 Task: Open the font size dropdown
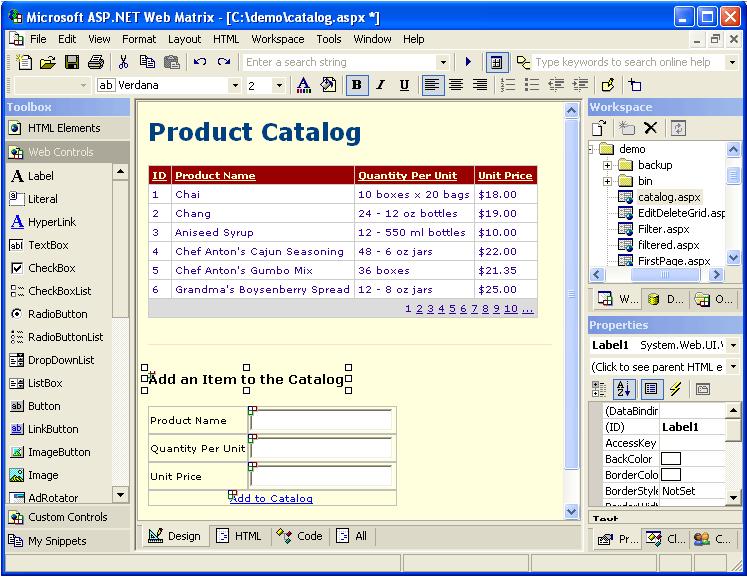pos(279,86)
